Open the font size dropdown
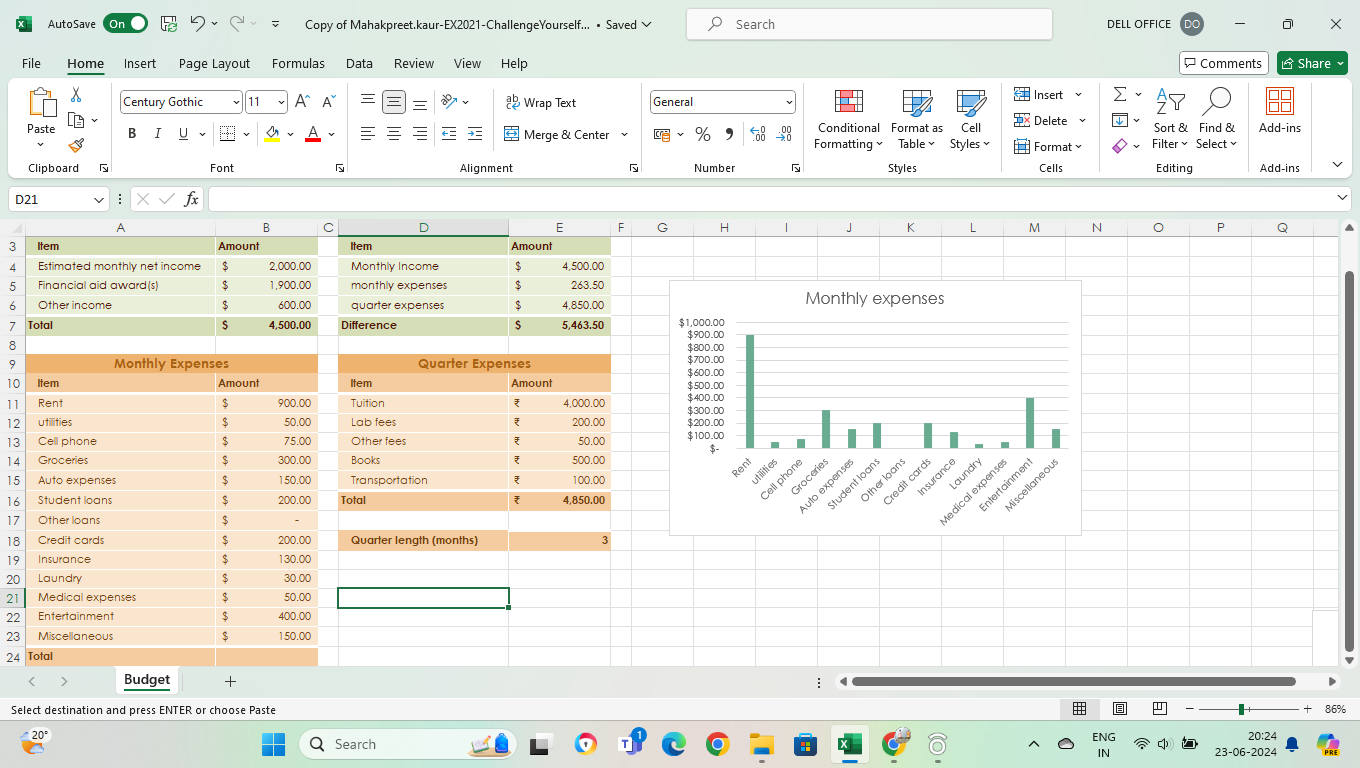Viewport: 1360px width, 768px height. (x=282, y=102)
